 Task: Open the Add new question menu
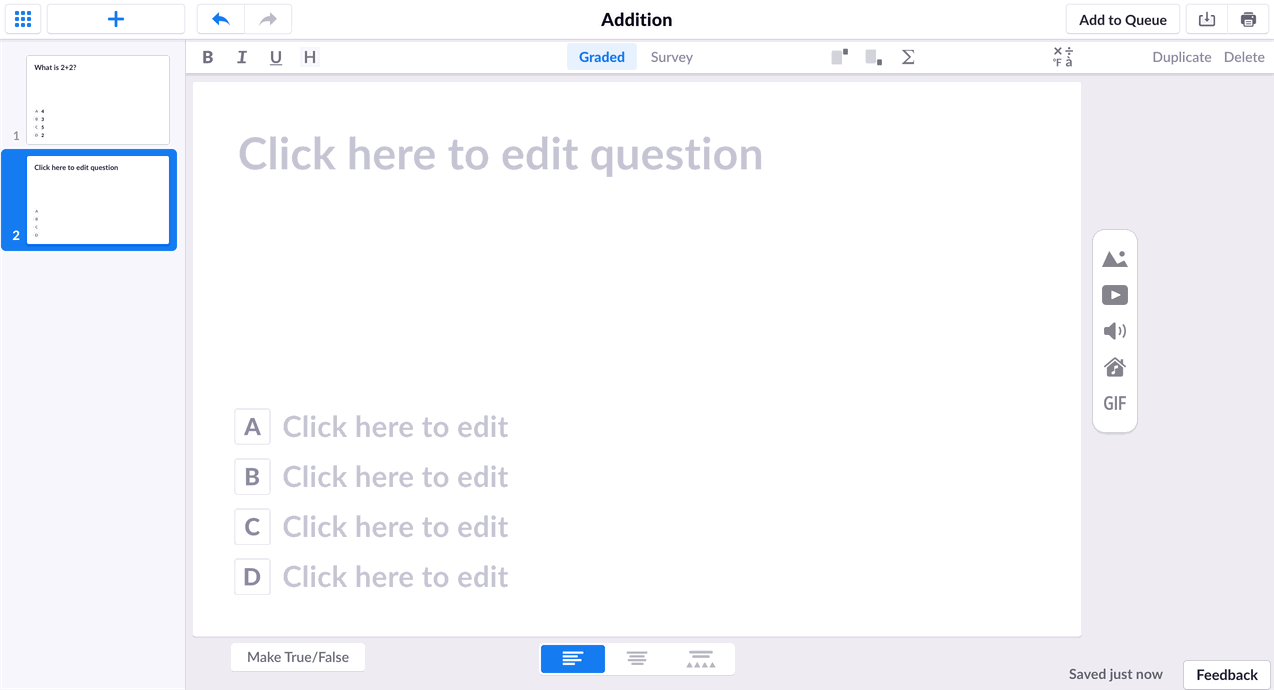click(115, 19)
